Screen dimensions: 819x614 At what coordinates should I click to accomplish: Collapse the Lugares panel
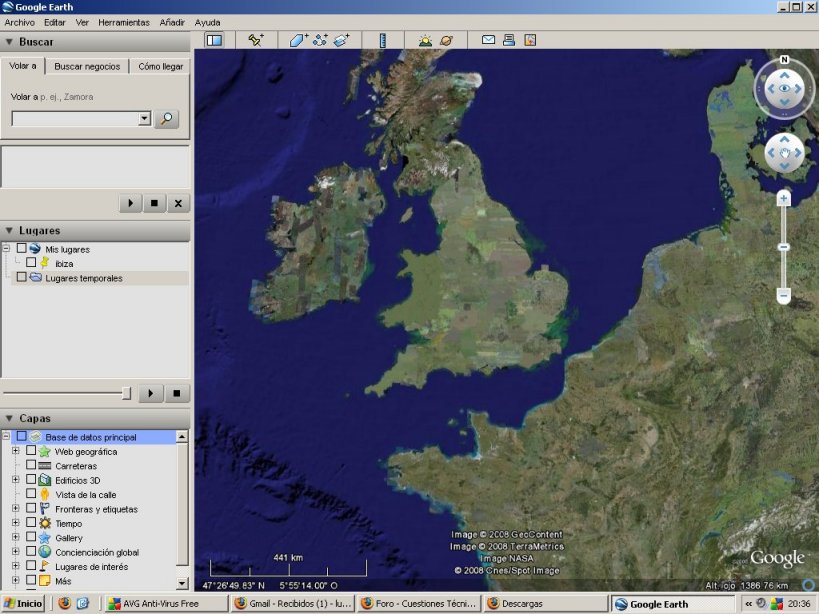[x=9, y=230]
